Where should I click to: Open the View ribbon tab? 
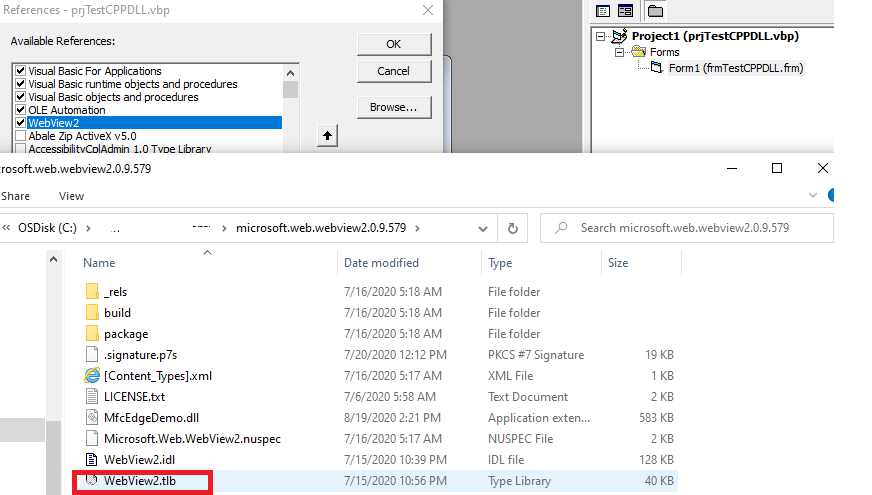click(71, 196)
